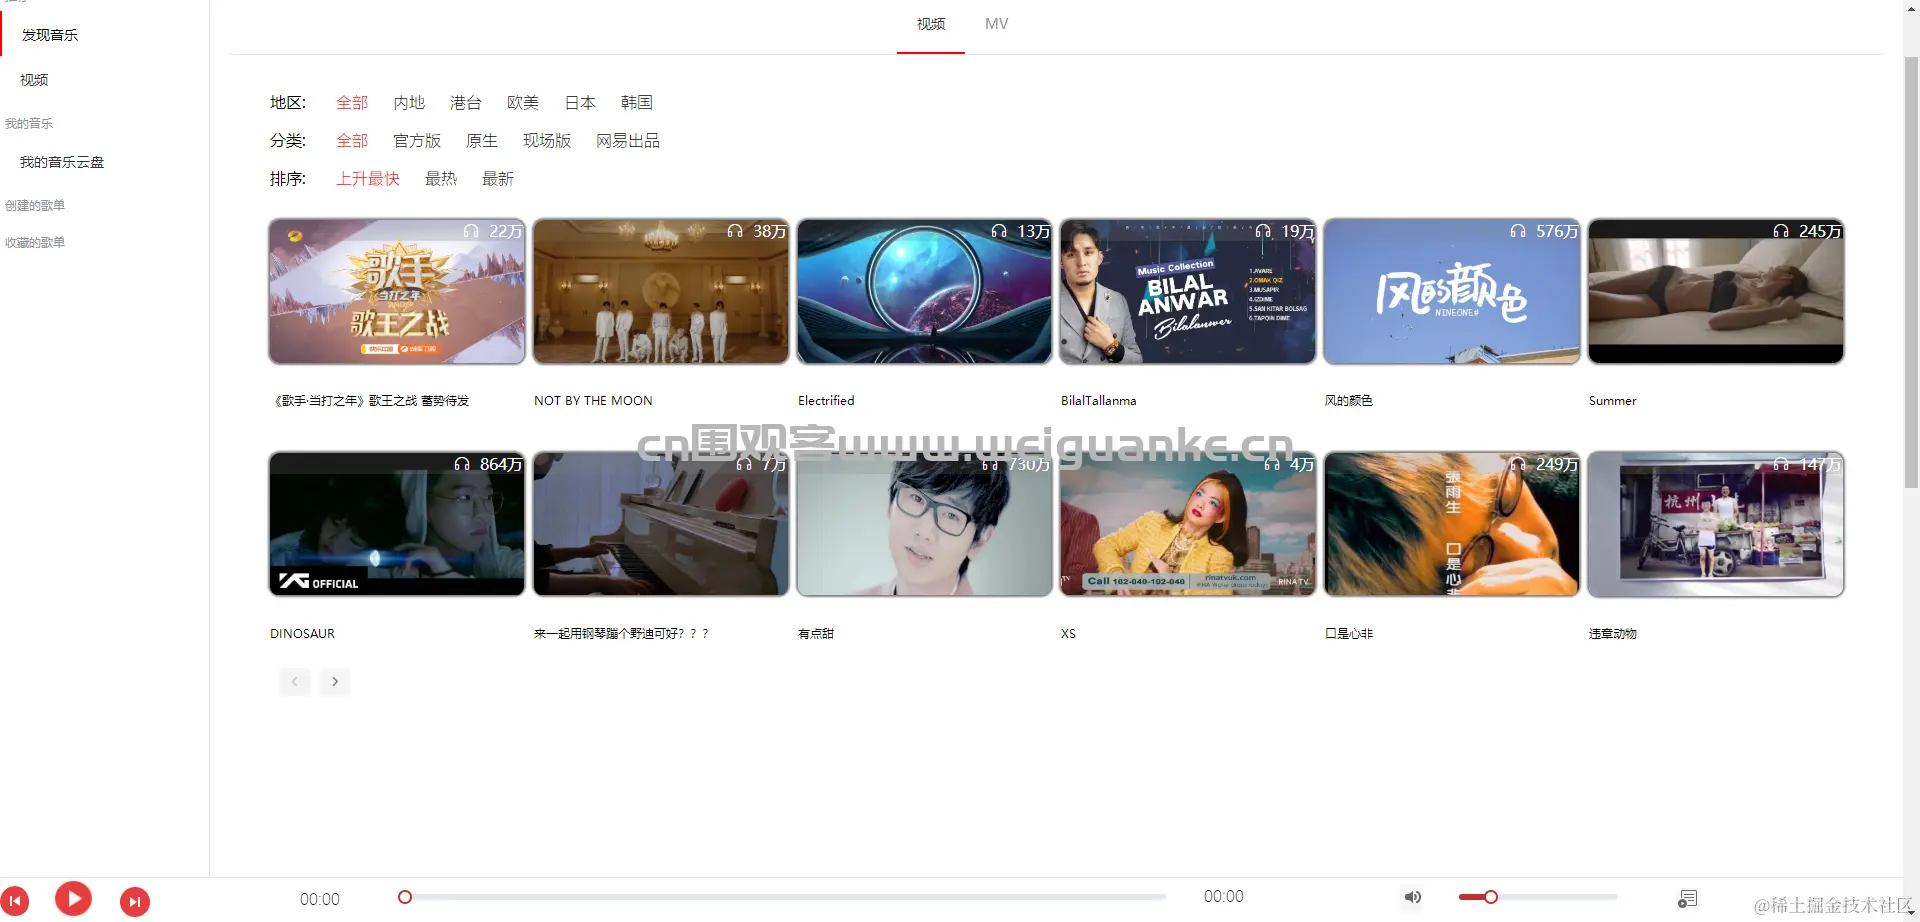The width and height of the screenshot is (1920, 922).
Task: Click the 违章动物 title text
Action: tap(1613, 634)
